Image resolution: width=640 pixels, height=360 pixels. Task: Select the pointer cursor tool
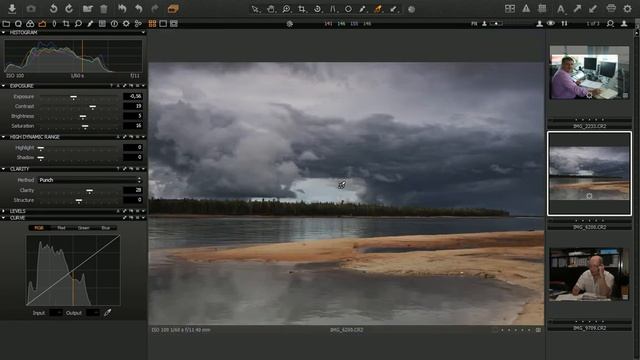click(256, 9)
